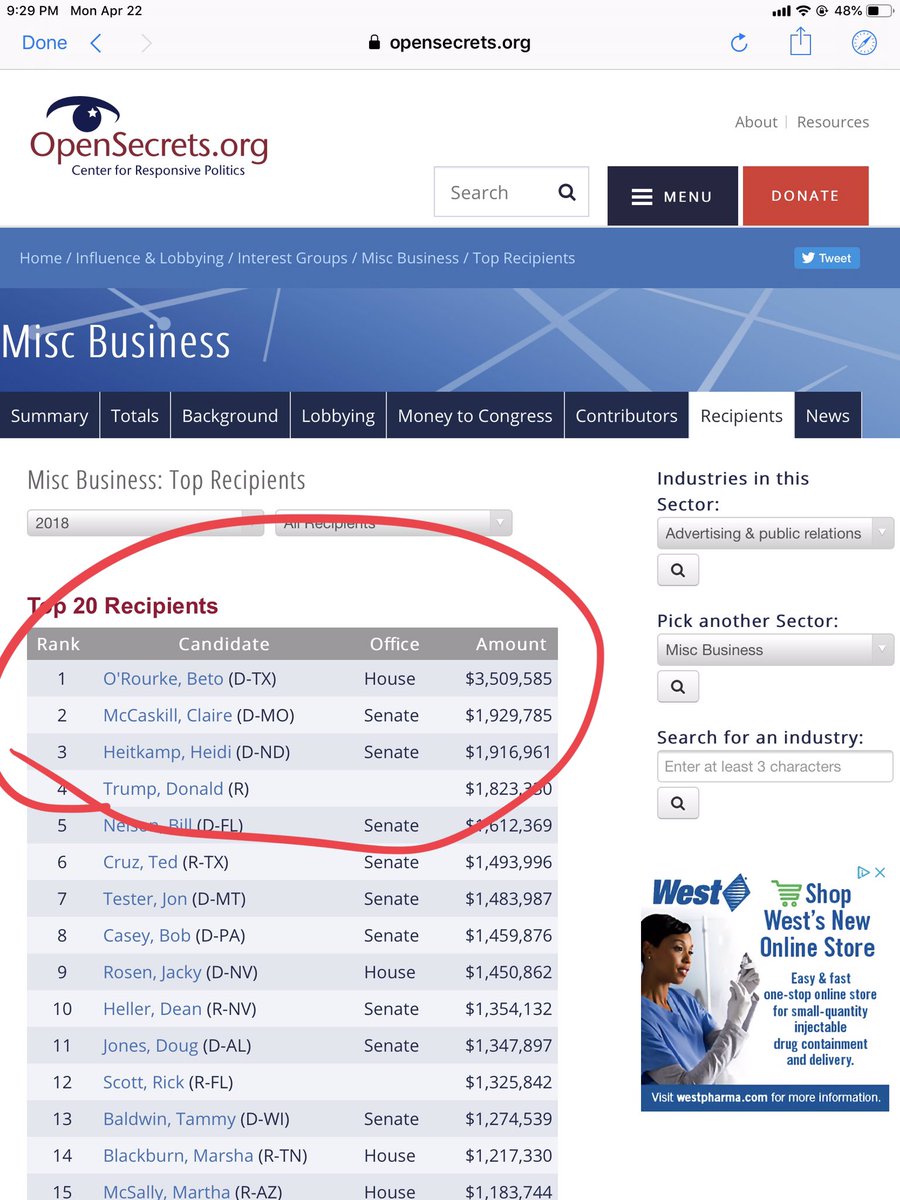
Task: Open O'Rourke, Beto candidate link
Action: [163, 679]
